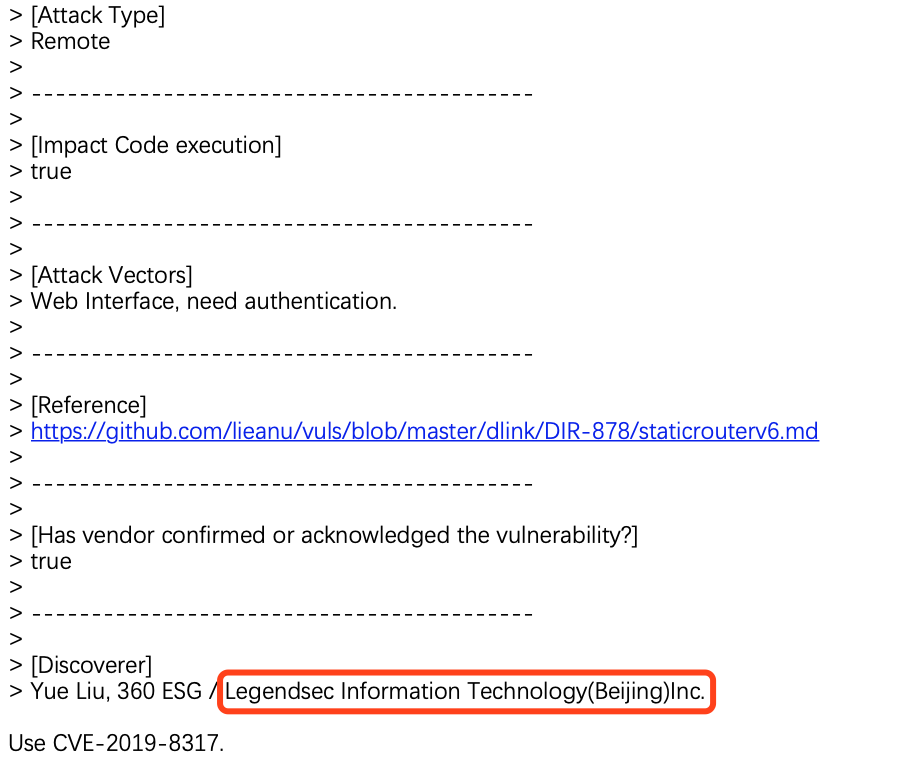Image resolution: width=914 pixels, height=776 pixels.
Task: Click the [Attack Vectors] heading
Action: coord(111,276)
